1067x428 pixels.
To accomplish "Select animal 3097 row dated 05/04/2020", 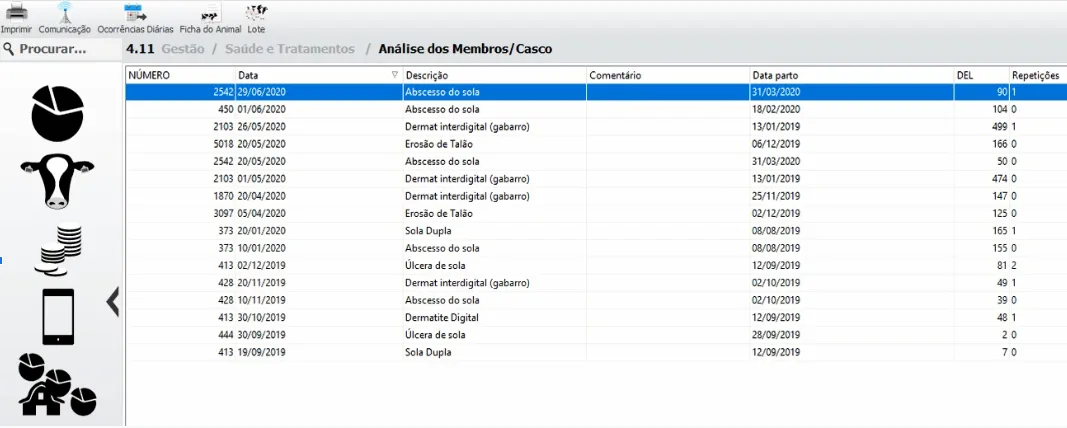I will pyautogui.click(x=596, y=214).
